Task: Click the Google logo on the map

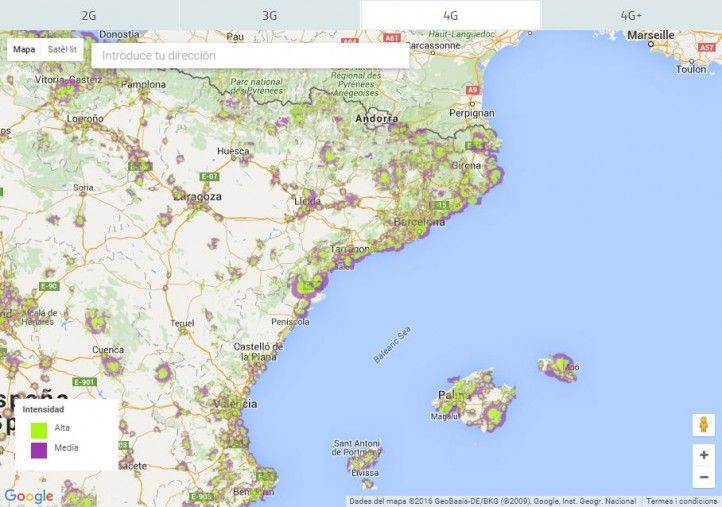Action: pos(29,496)
